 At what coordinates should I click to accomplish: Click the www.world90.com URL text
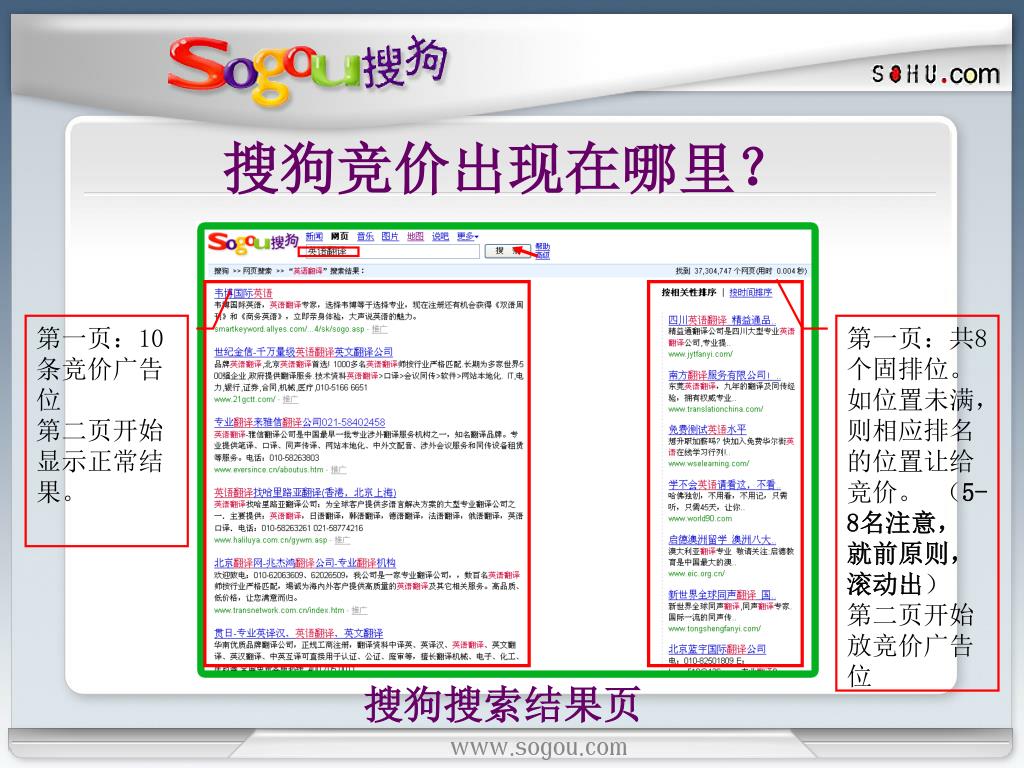pos(700,519)
